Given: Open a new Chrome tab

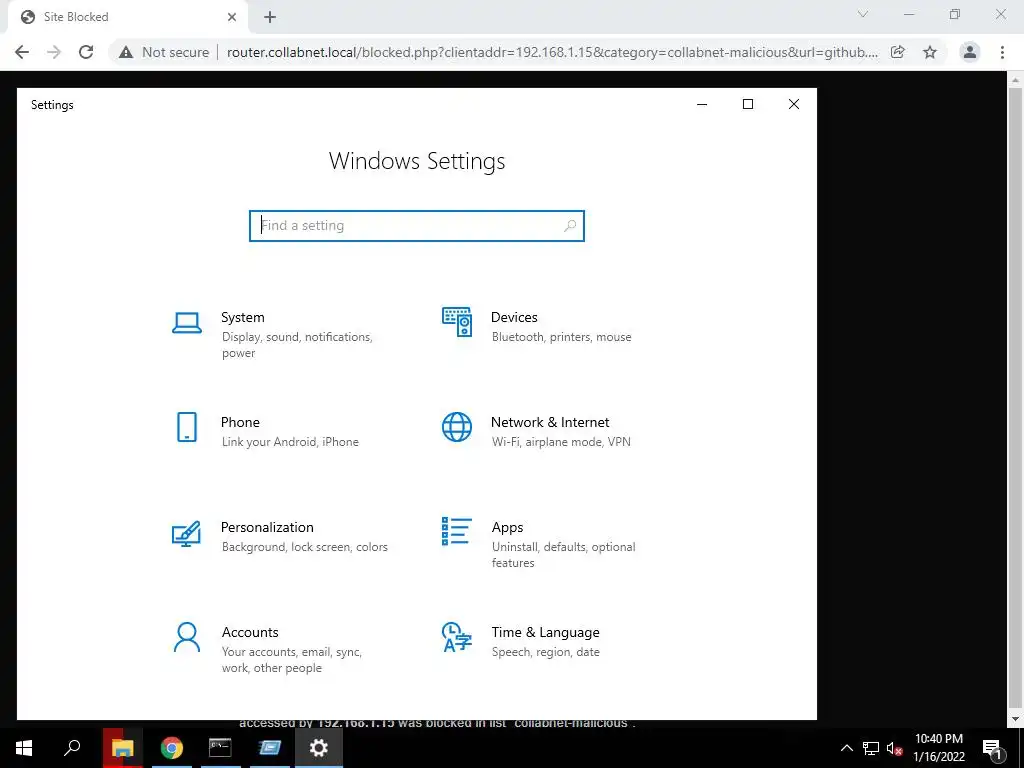Looking at the screenshot, I should [270, 17].
